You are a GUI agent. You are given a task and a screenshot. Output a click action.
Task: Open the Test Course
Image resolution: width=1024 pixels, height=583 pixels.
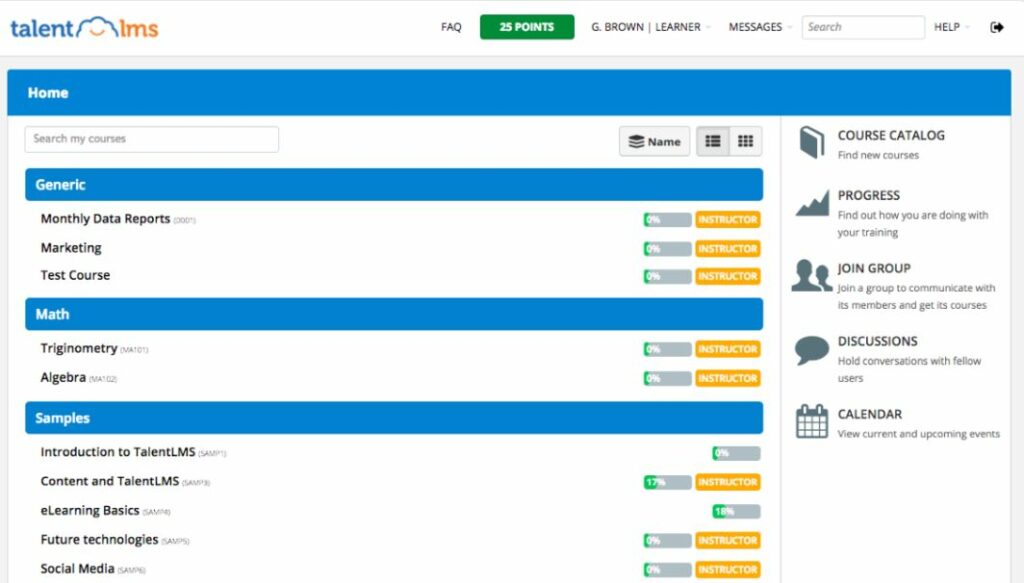pyautogui.click(x=75, y=276)
